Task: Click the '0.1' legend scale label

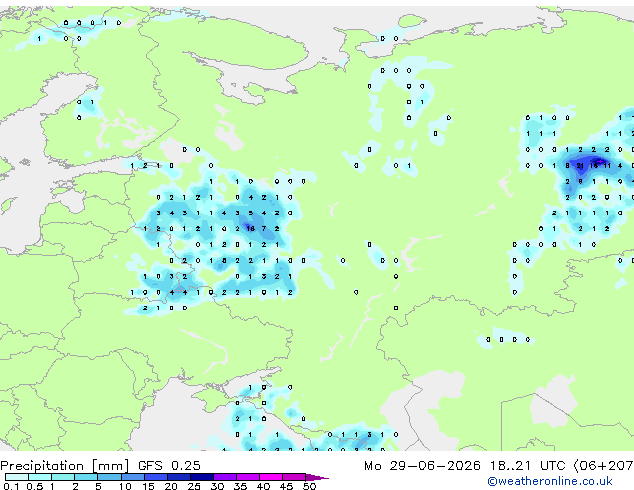Action: pyautogui.click(x=11, y=486)
